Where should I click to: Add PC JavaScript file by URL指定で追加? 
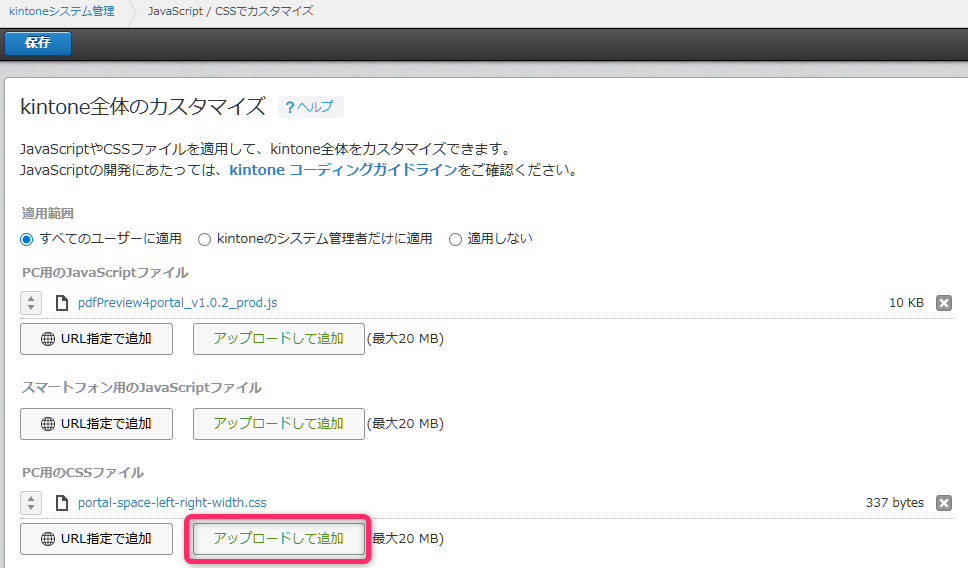(x=96, y=339)
